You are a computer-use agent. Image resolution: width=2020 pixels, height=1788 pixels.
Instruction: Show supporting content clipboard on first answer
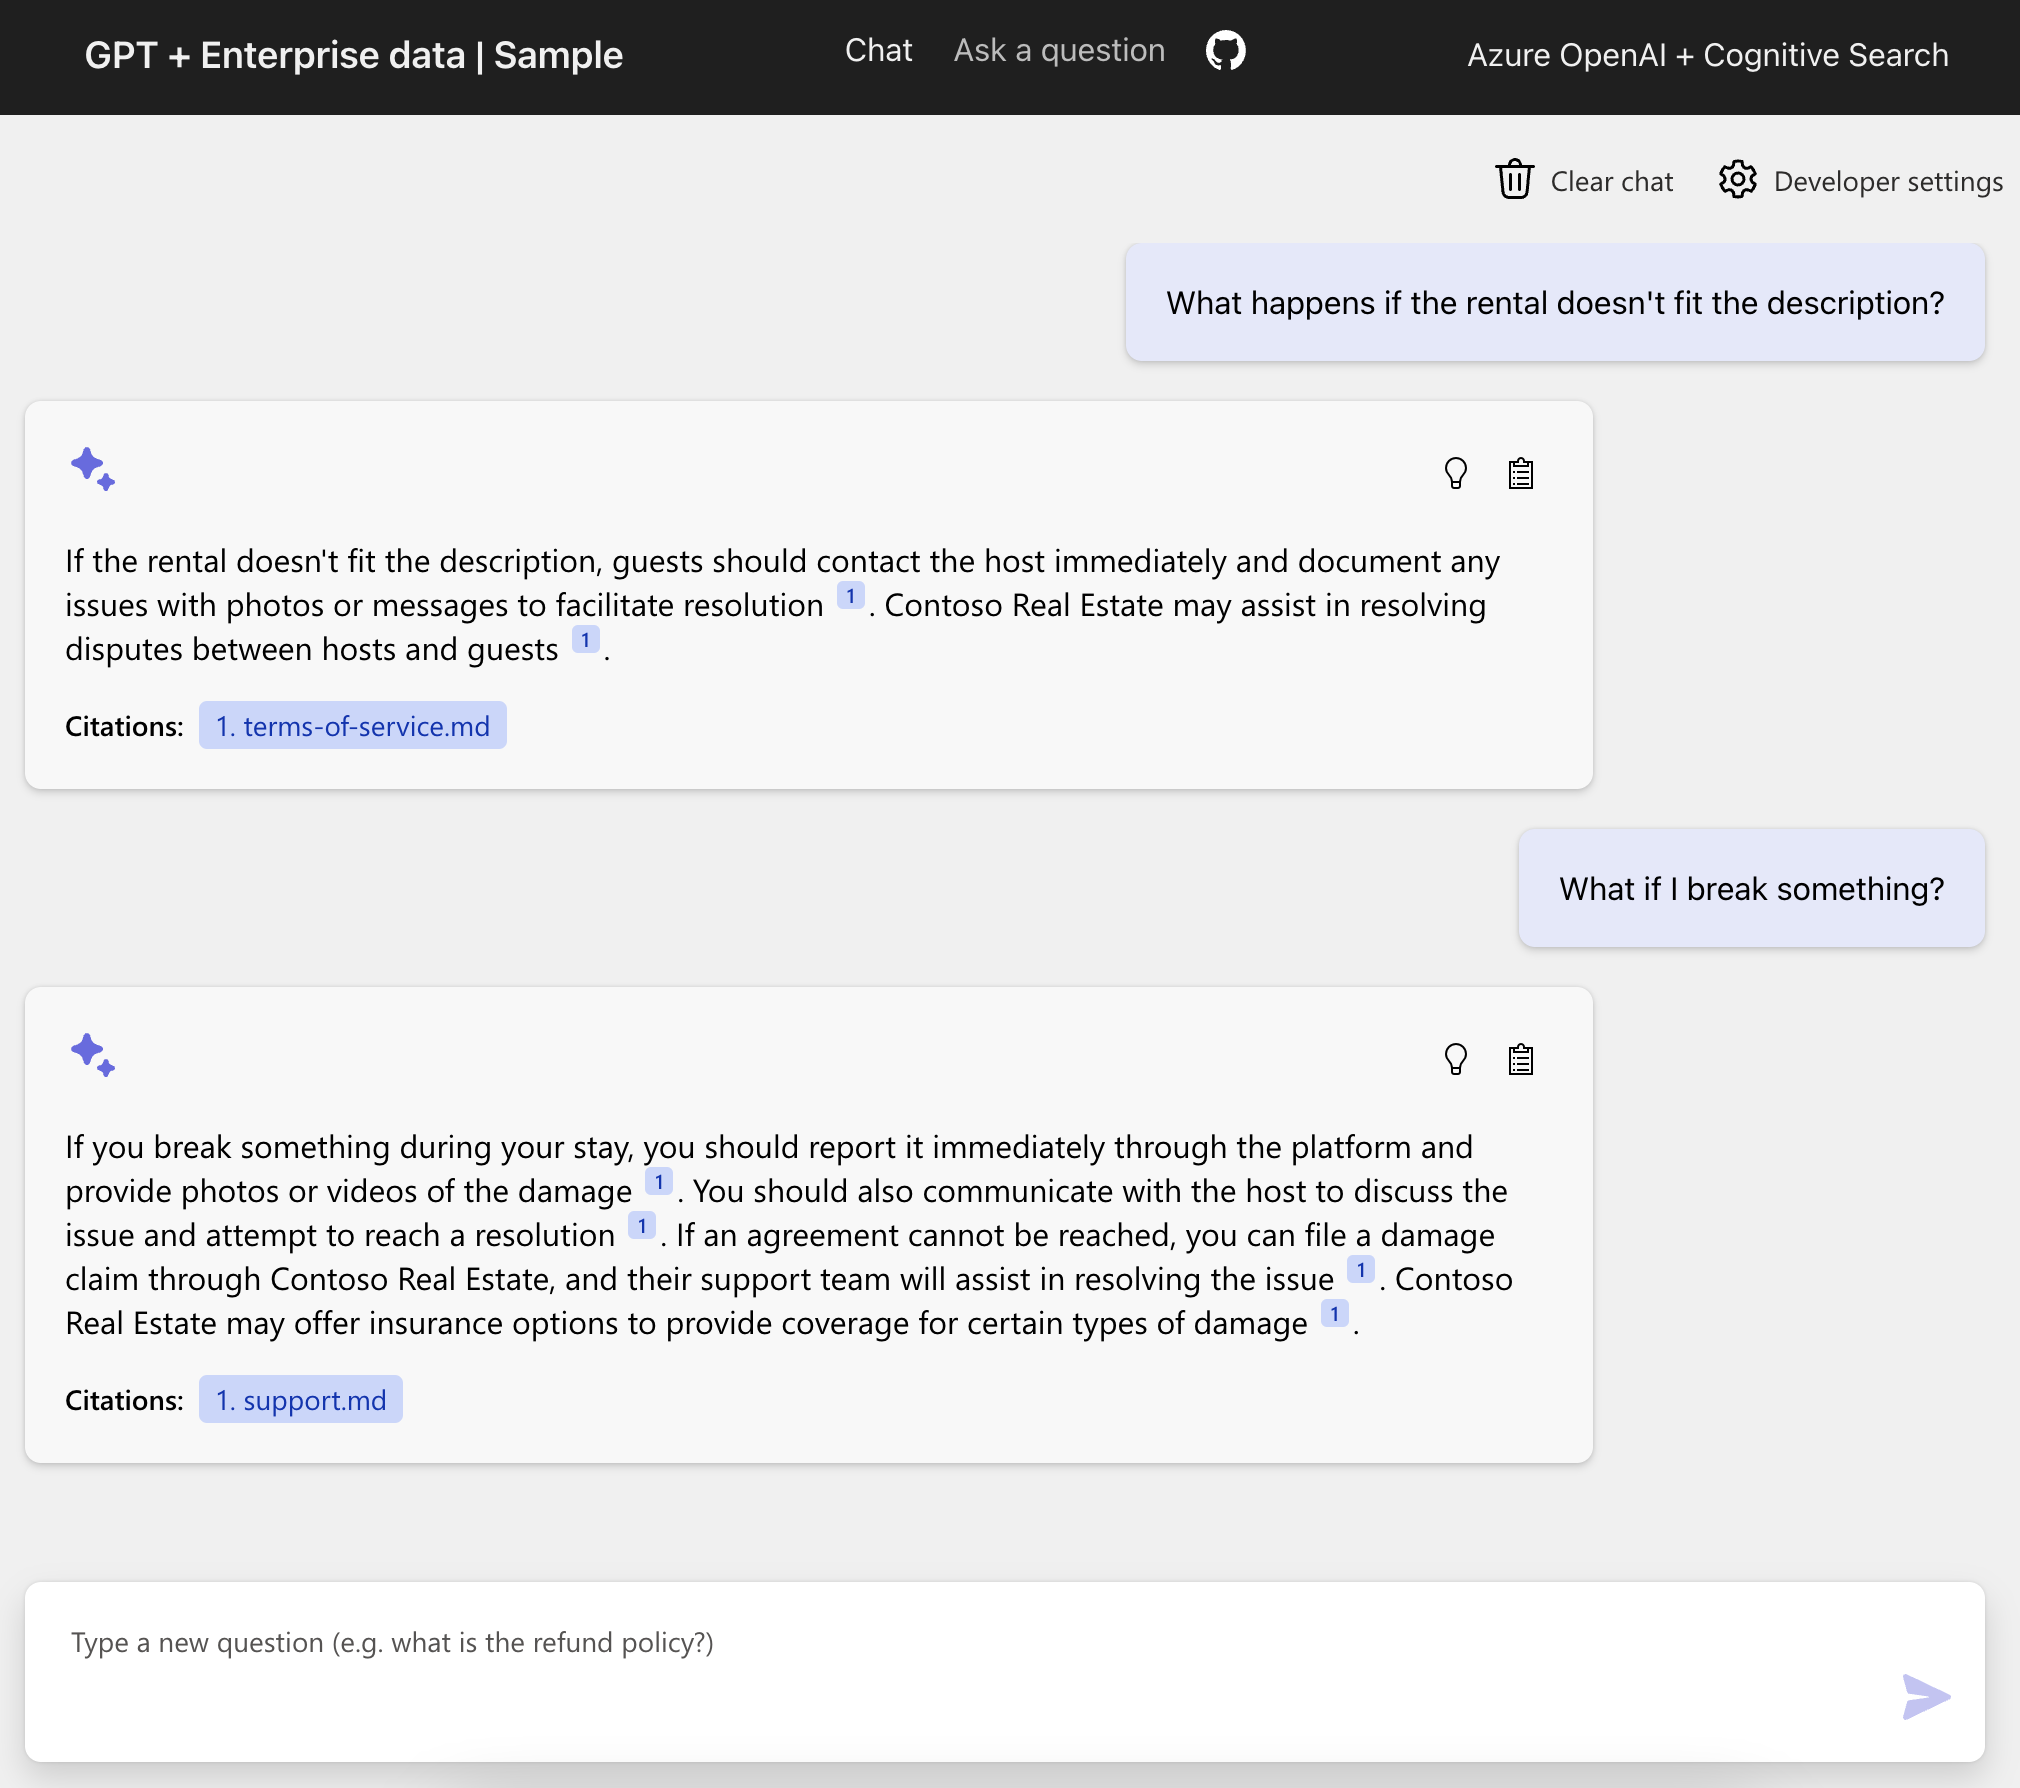point(1520,473)
